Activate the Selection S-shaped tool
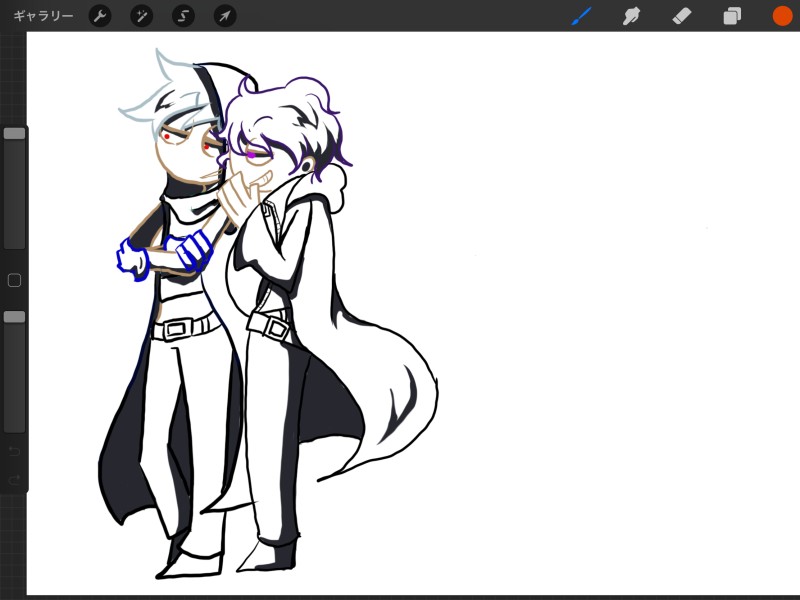800x600 pixels. click(x=183, y=16)
